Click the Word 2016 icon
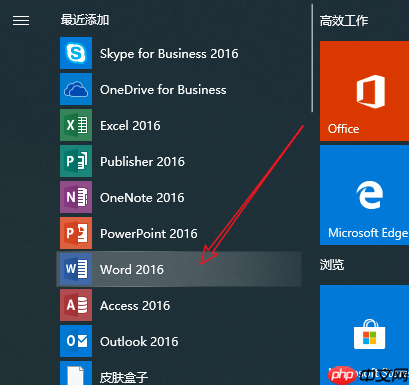 76,269
